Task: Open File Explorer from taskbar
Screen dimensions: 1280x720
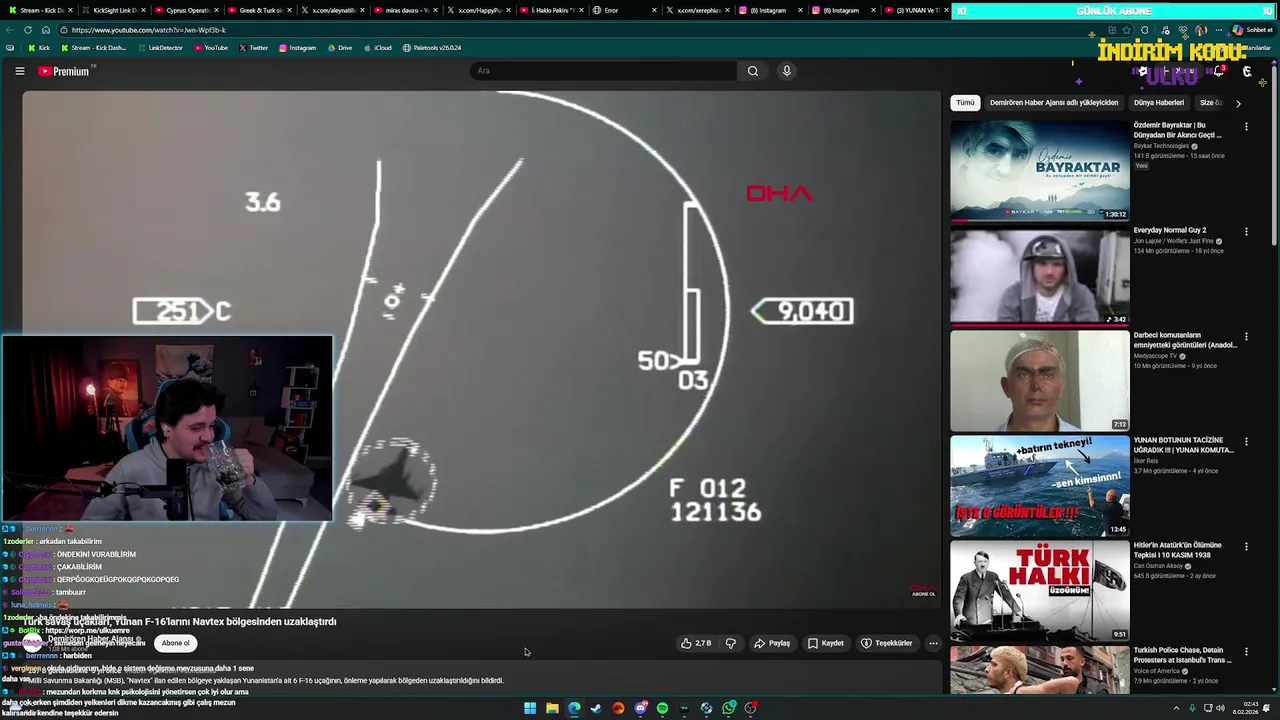Action: (552, 708)
